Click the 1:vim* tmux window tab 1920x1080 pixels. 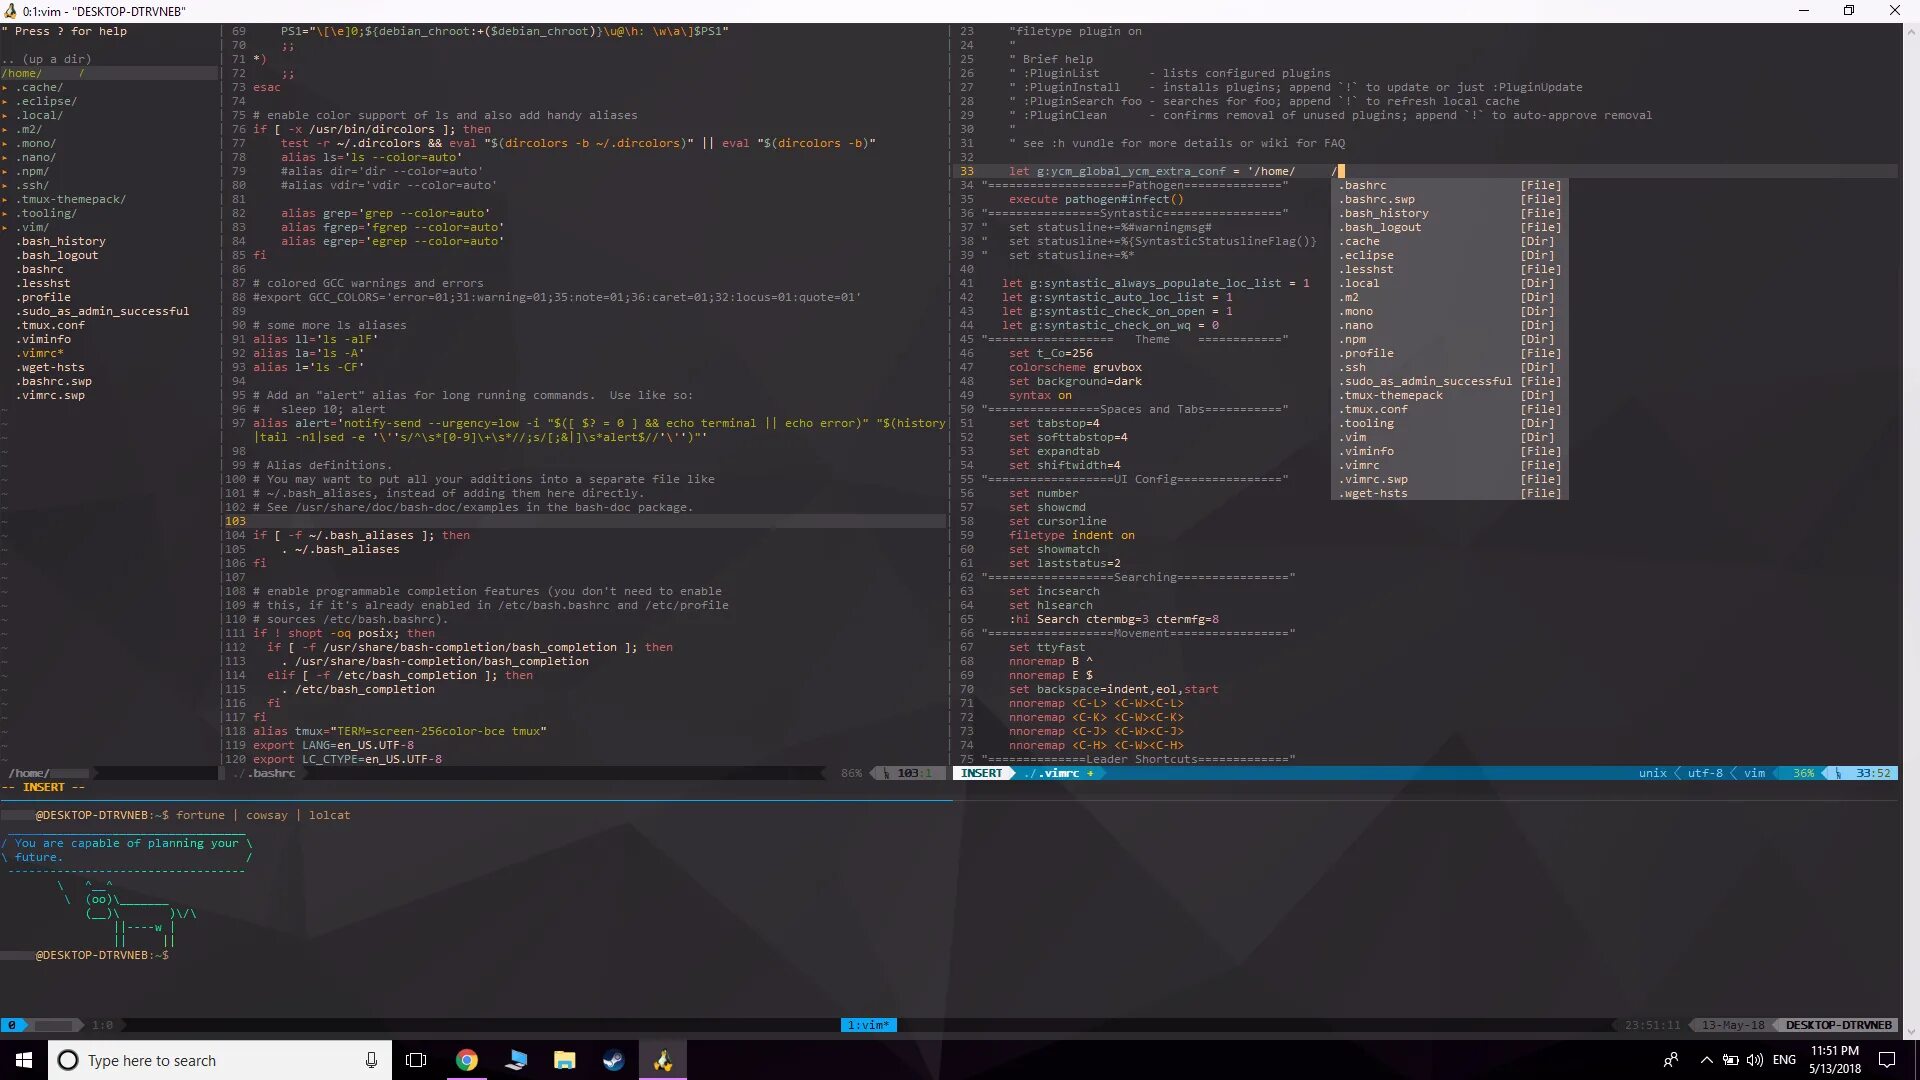[868, 1025]
